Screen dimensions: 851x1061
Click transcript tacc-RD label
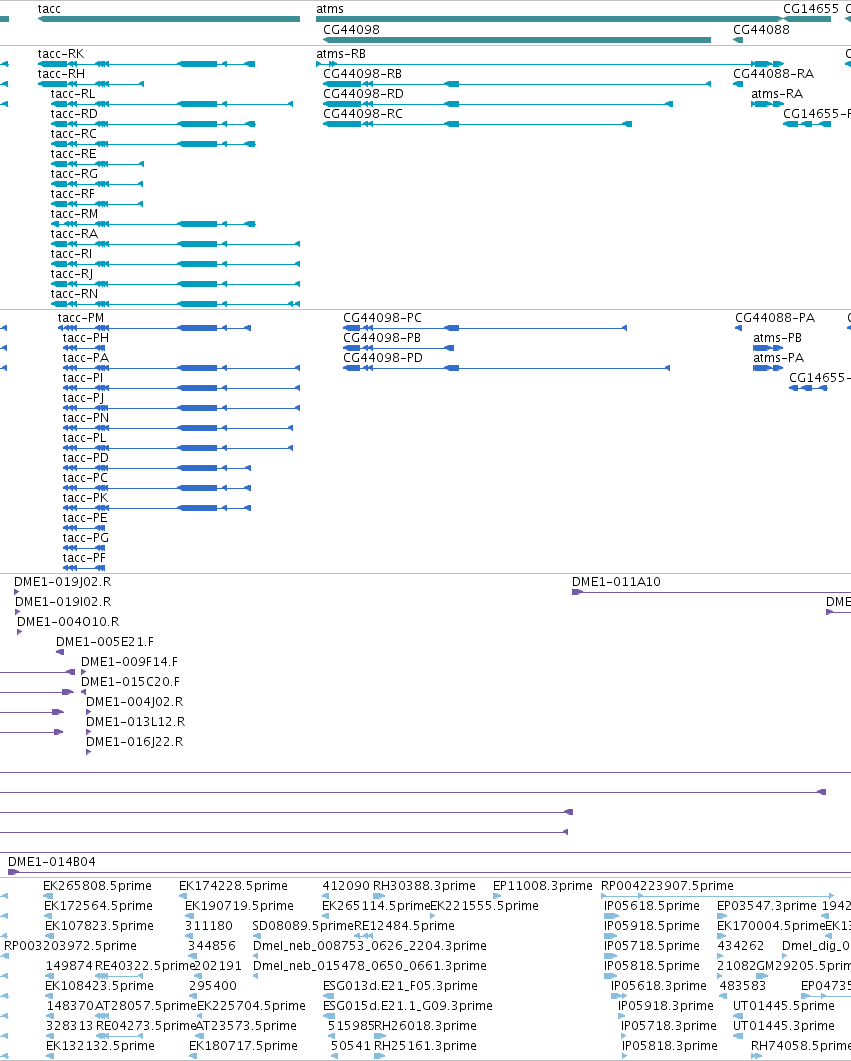(x=74, y=114)
